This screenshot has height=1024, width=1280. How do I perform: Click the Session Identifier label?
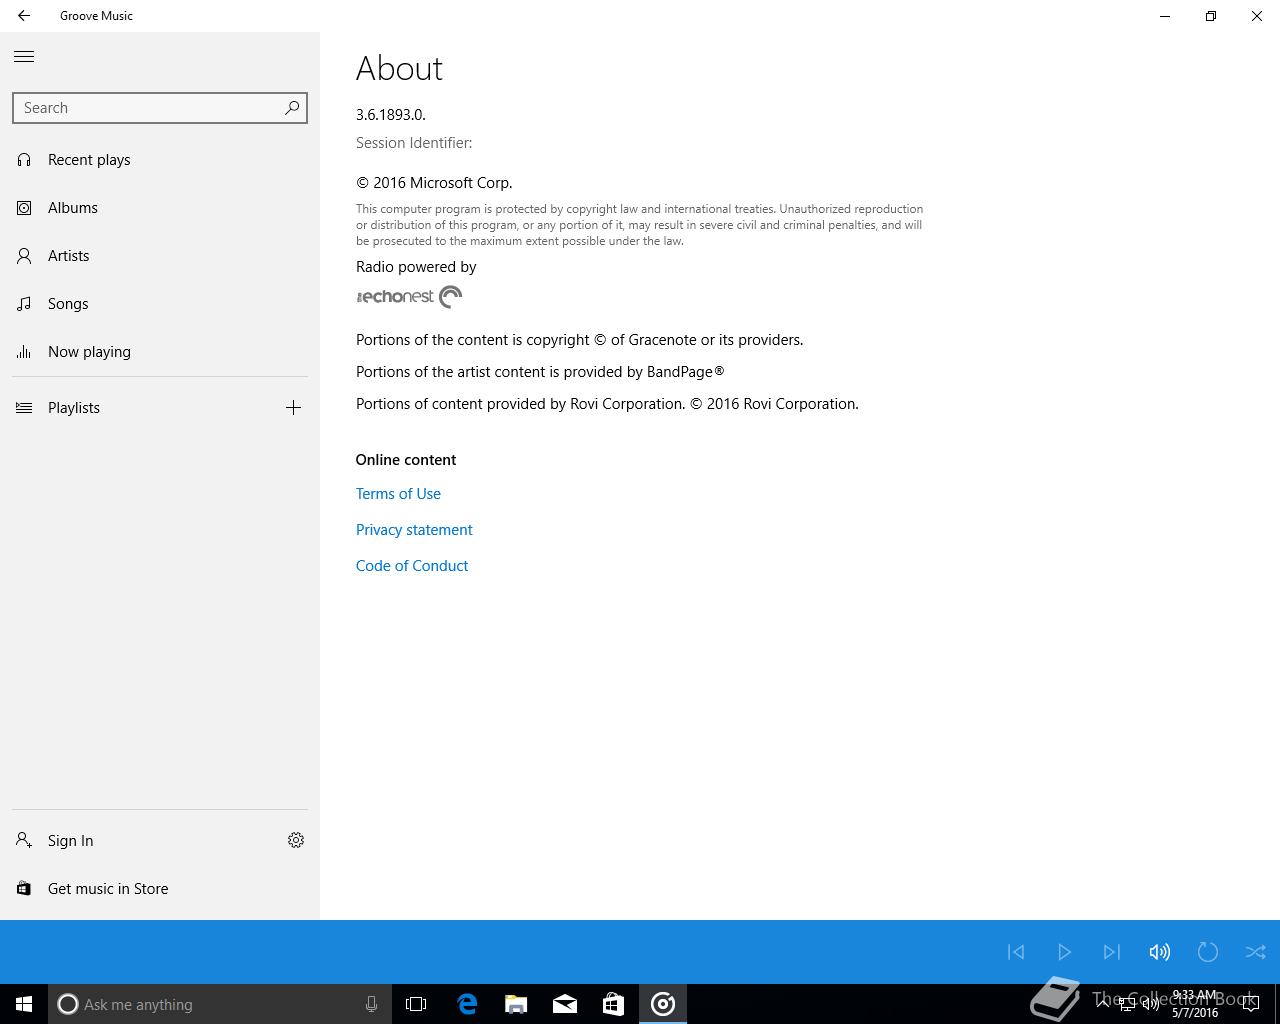[414, 143]
